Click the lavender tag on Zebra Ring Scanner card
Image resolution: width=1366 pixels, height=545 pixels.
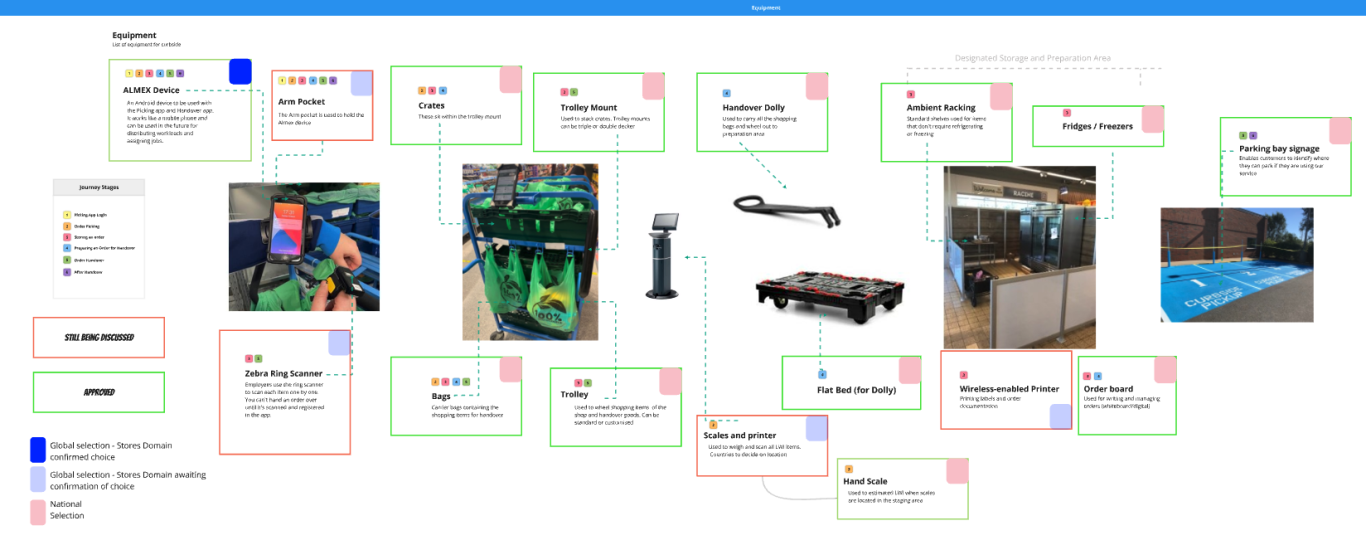click(339, 343)
